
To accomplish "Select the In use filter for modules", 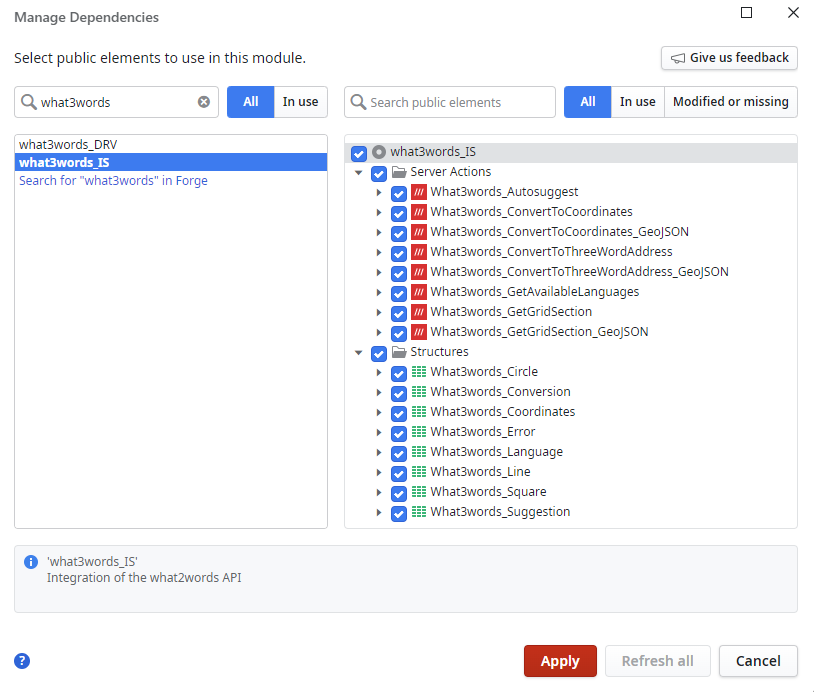I will click(300, 102).
